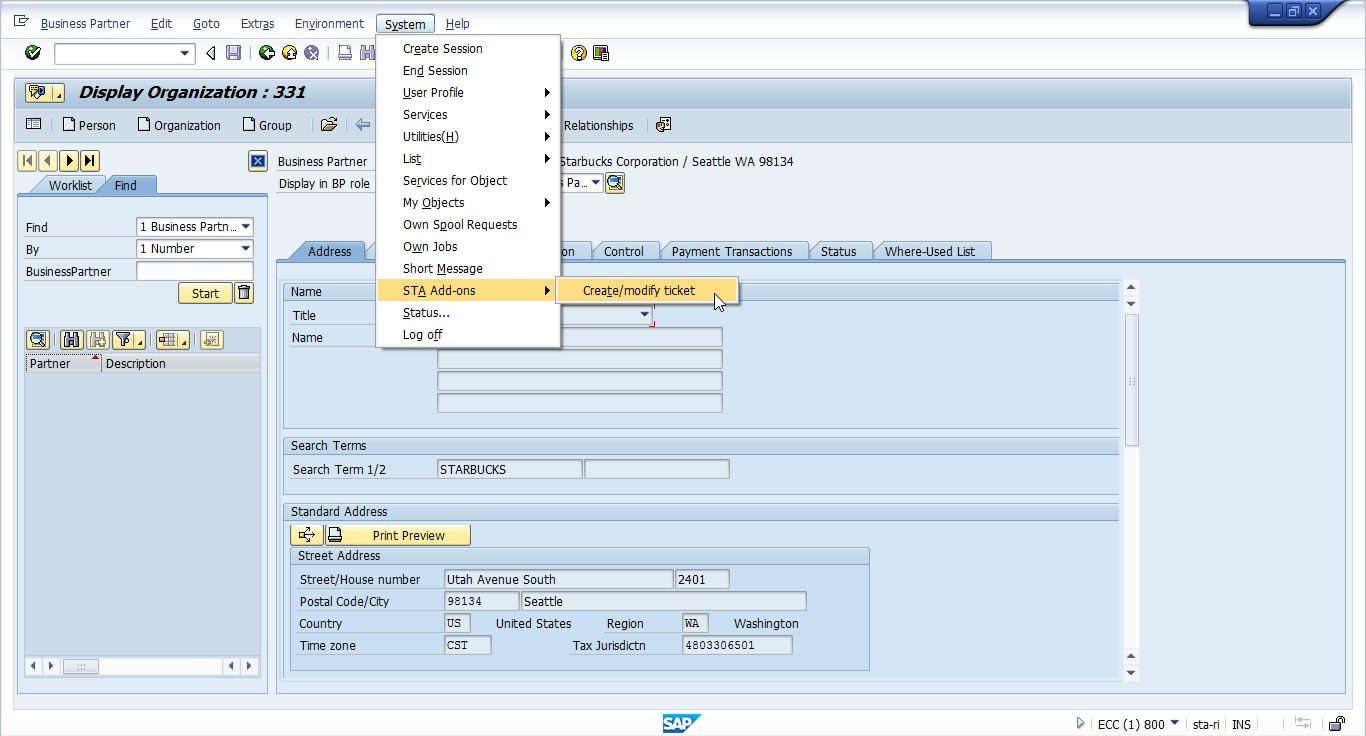
Task: Open the command field dropdown arrow
Action: click(x=185, y=53)
